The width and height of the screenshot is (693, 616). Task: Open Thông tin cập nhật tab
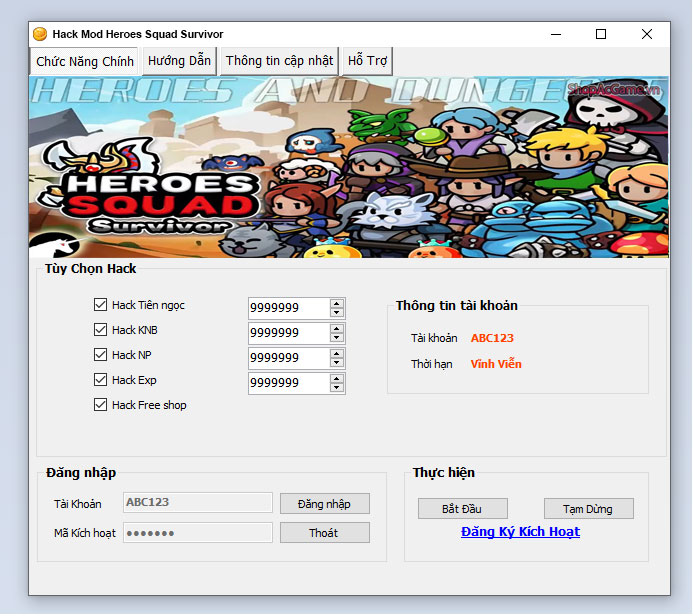279,61
